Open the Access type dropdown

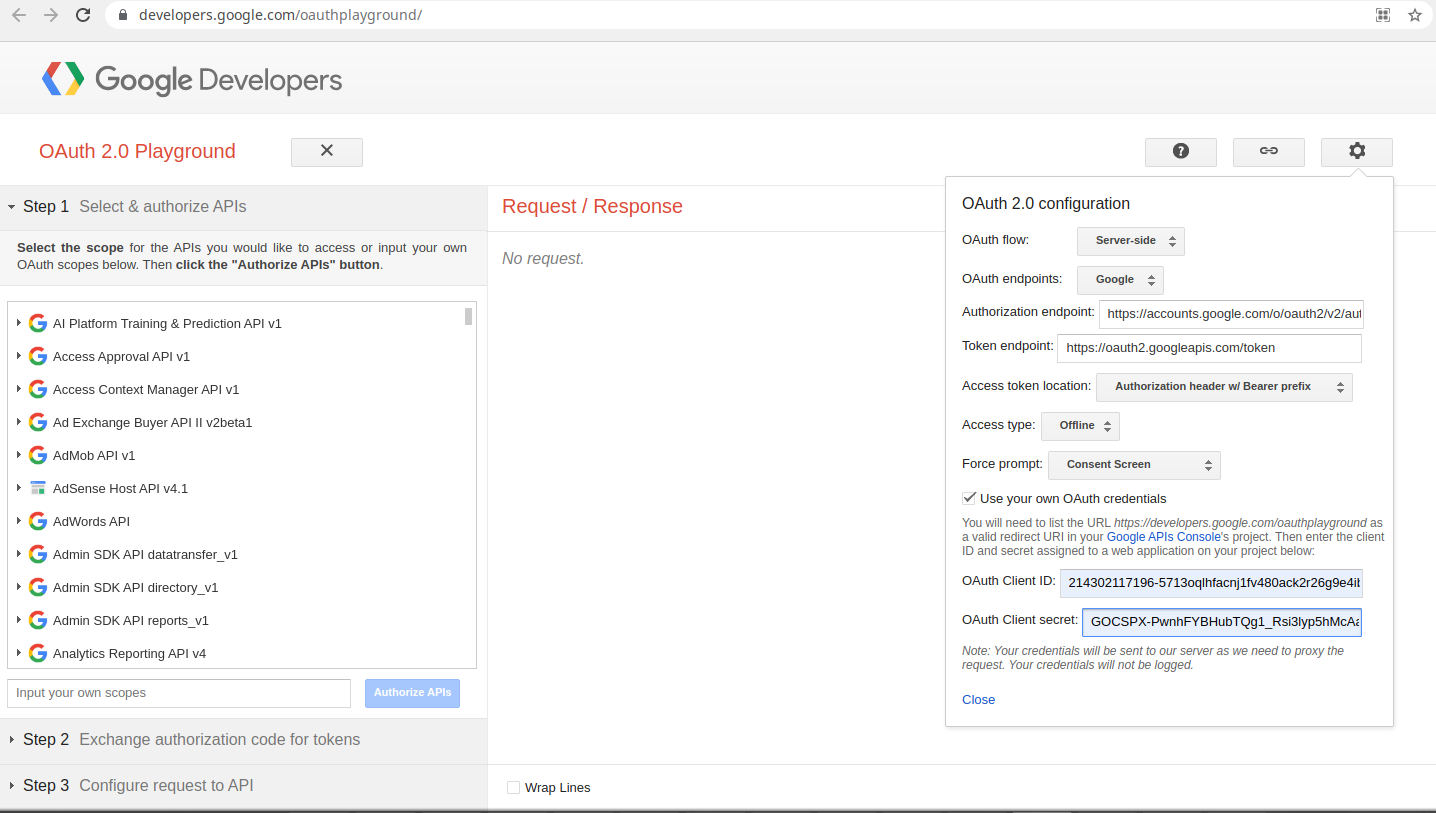[x=1080, y=426]
